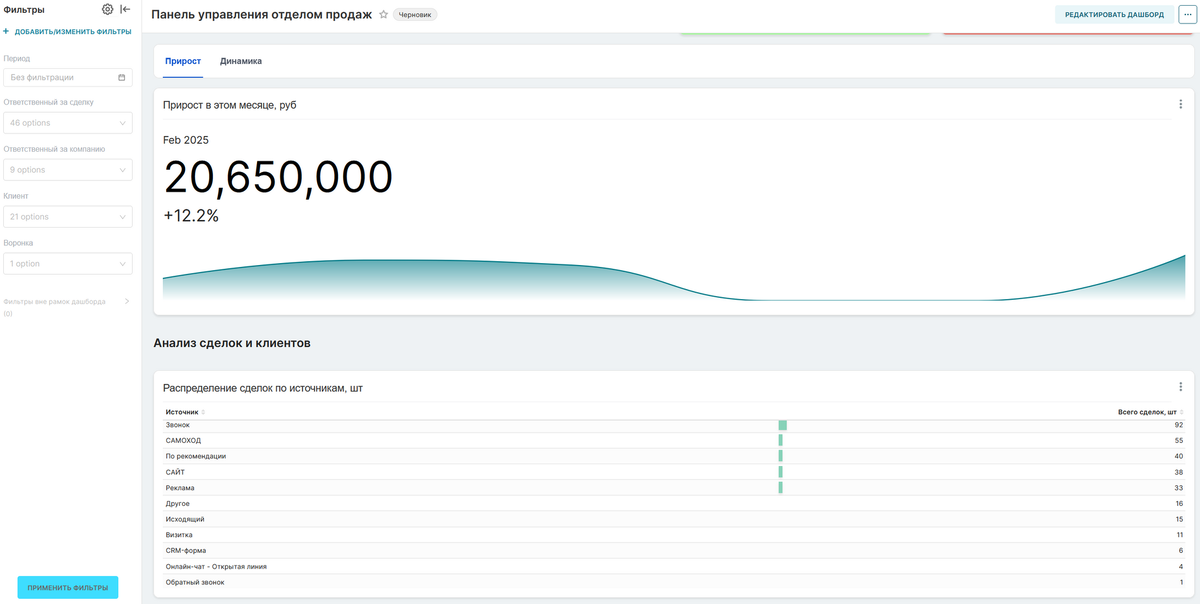The width and height of the screenshot is (1200, 604).
Task: Click the trend area chart
Action: [674, 279]
